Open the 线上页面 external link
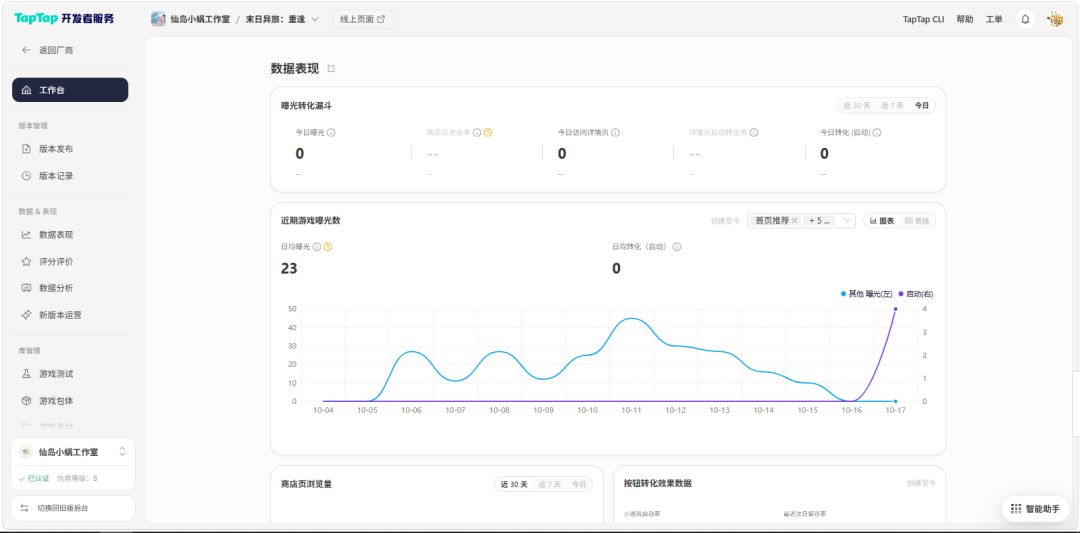 click(363, 19)
